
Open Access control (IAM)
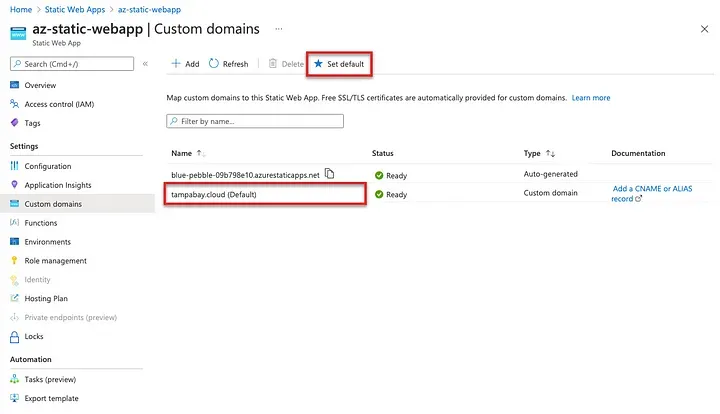pyautogui.click(x=59, y=104)
